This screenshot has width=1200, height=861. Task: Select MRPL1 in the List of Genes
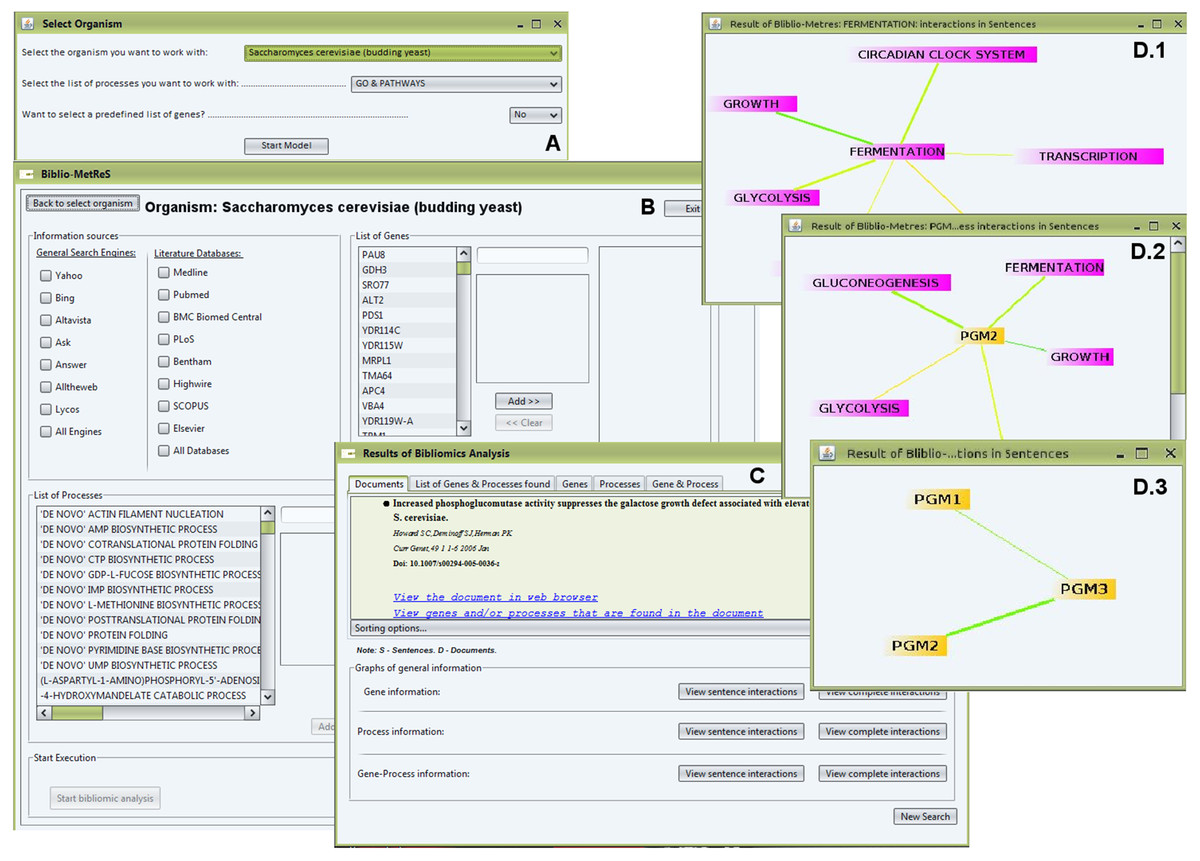coord(407,360)
